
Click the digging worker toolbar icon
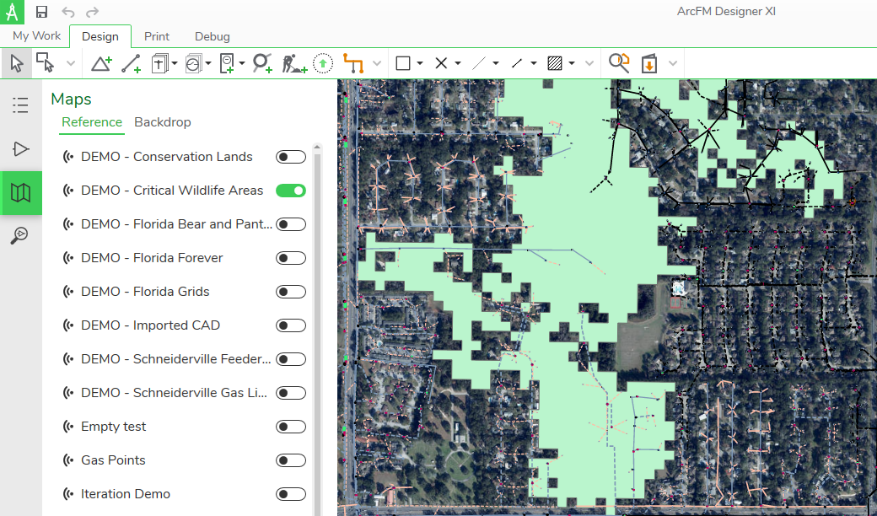(x=293, y=63)
